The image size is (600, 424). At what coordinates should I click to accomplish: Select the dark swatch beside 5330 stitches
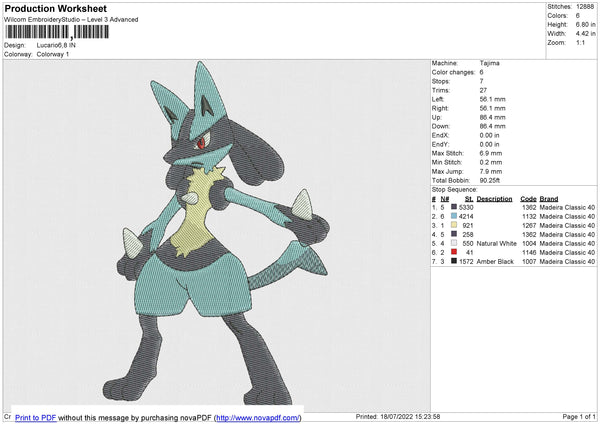tap(454, 207)
